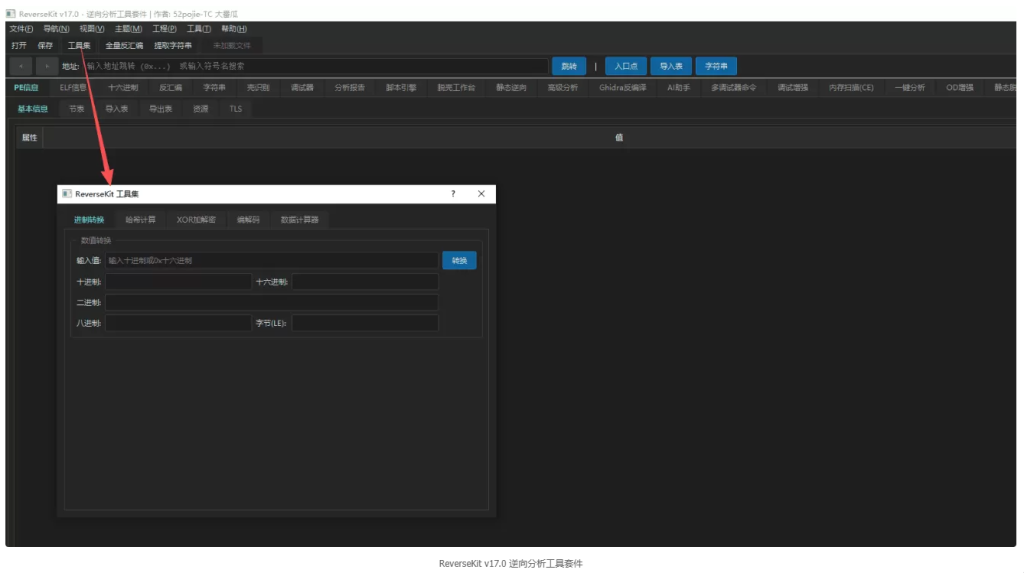Screen dimensions: 1024x573
Task: Switch to the 分析报告 tab
Action: tap(349, 88)
